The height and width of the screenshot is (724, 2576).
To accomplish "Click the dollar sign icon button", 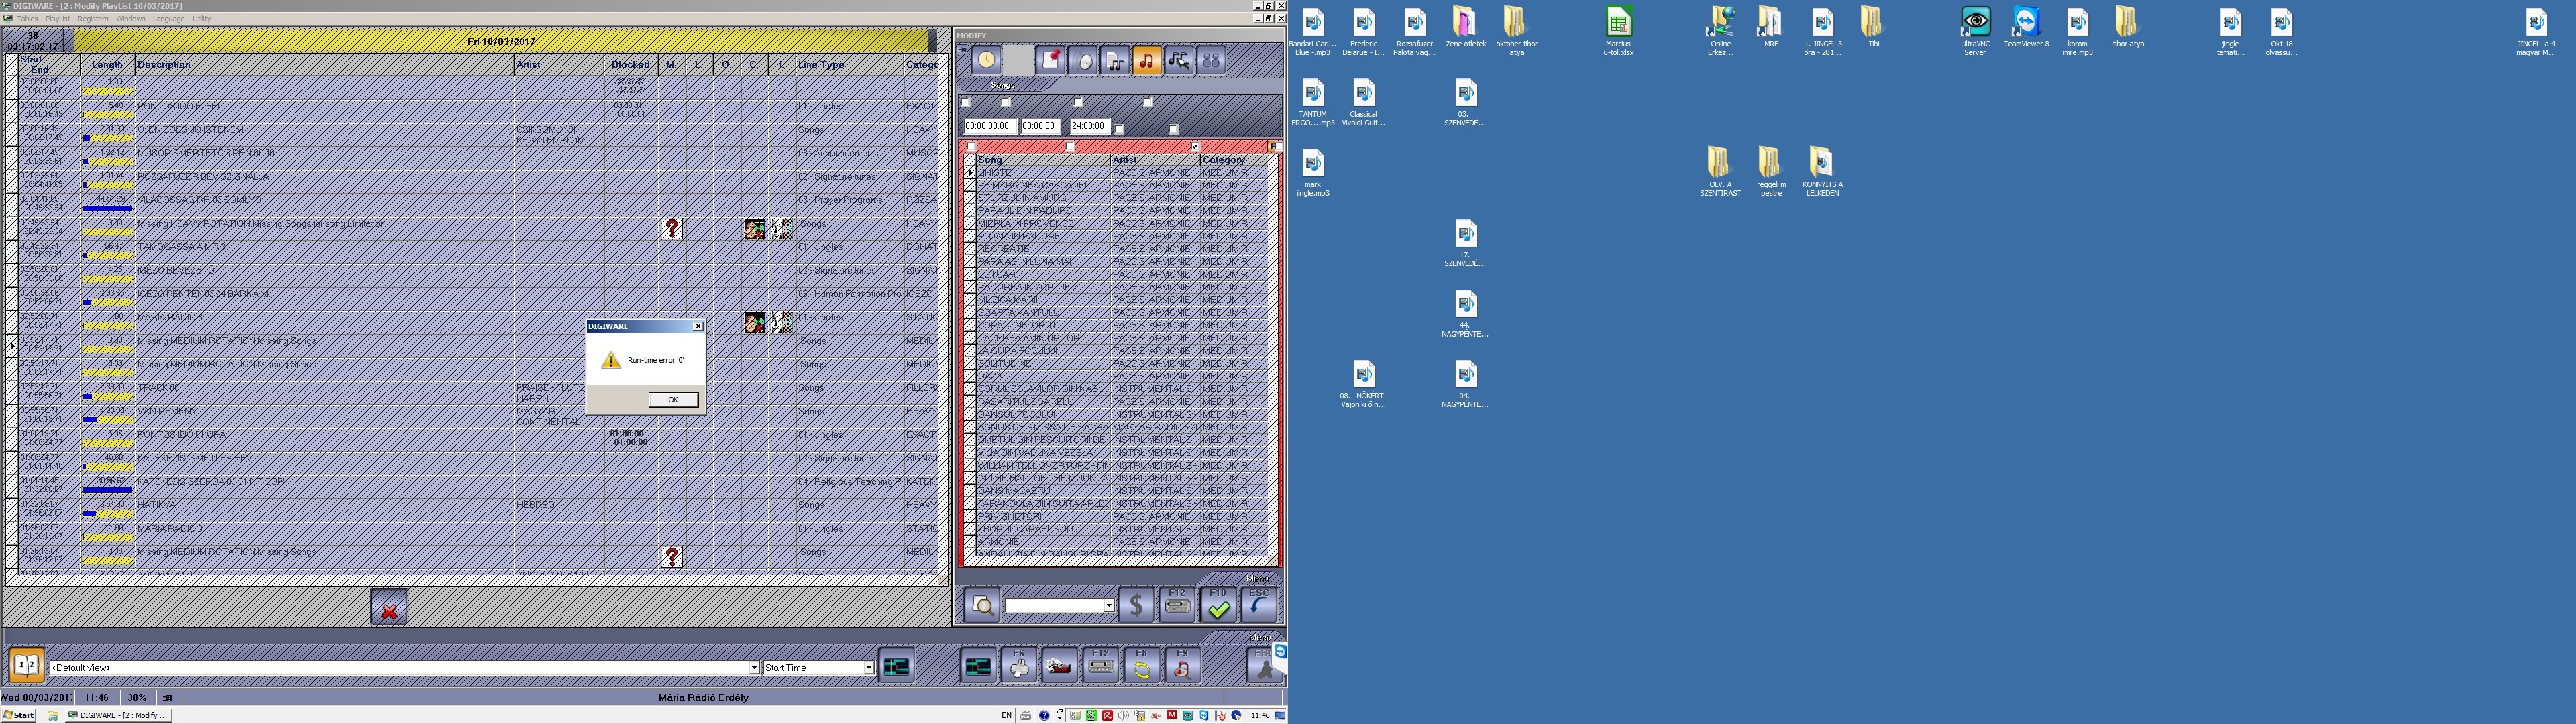I will pyautogui.click(x=1136, y=605).
